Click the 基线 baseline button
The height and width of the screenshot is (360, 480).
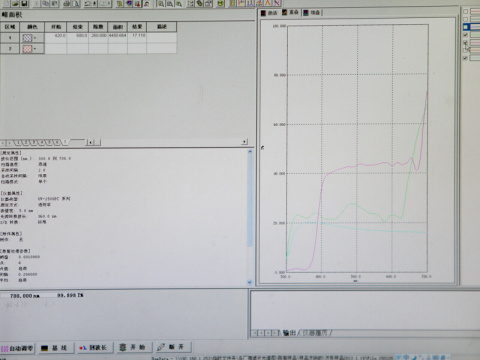[x=55, y=348]
